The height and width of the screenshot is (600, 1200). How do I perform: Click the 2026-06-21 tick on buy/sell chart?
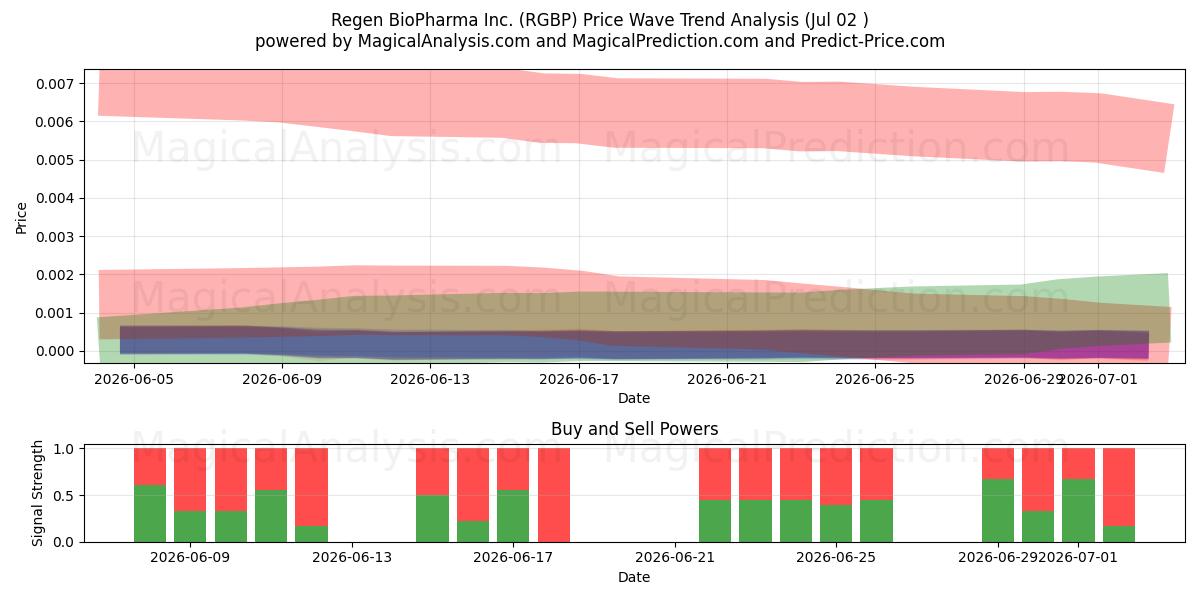pos(675,558)
